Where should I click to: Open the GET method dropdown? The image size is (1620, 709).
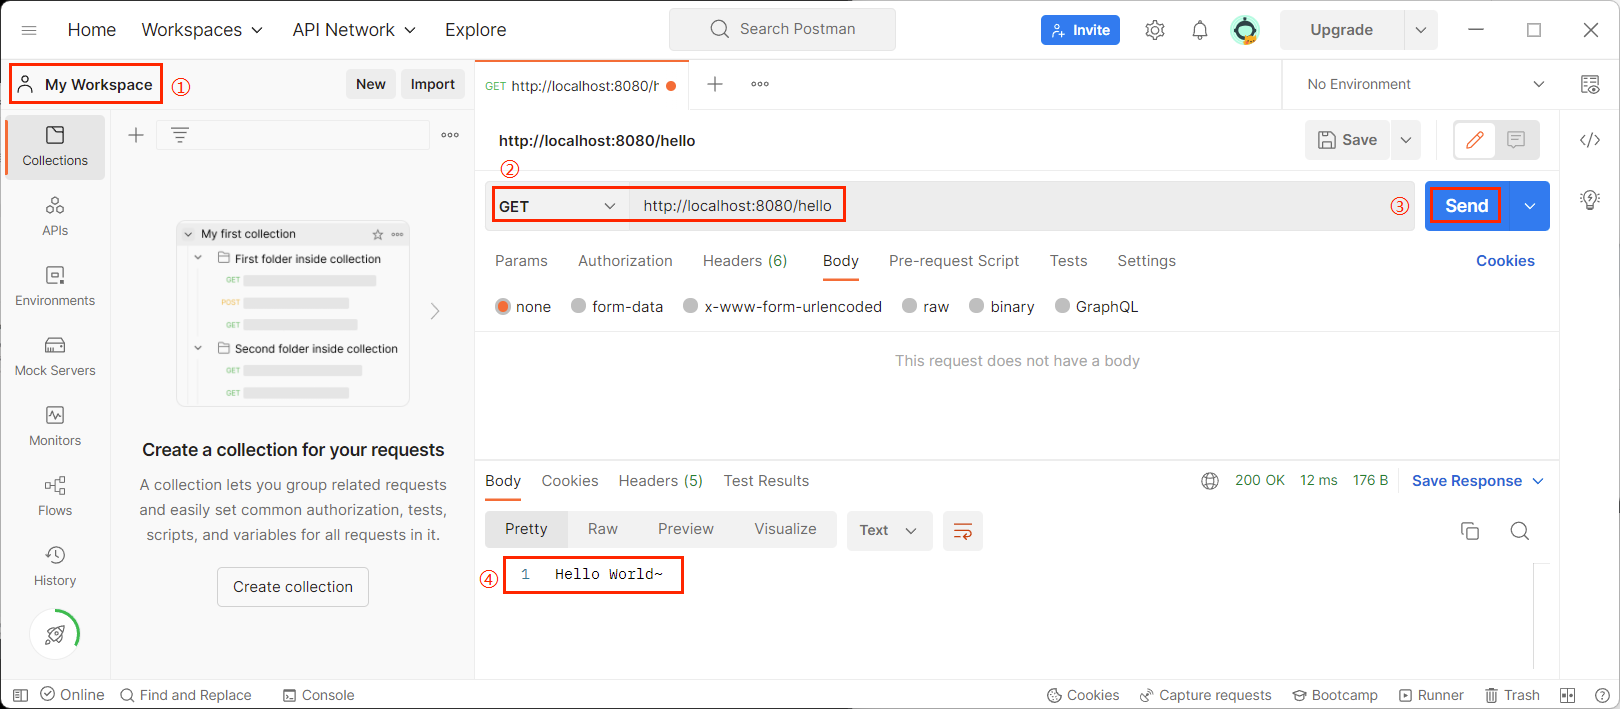coord(559,206)
